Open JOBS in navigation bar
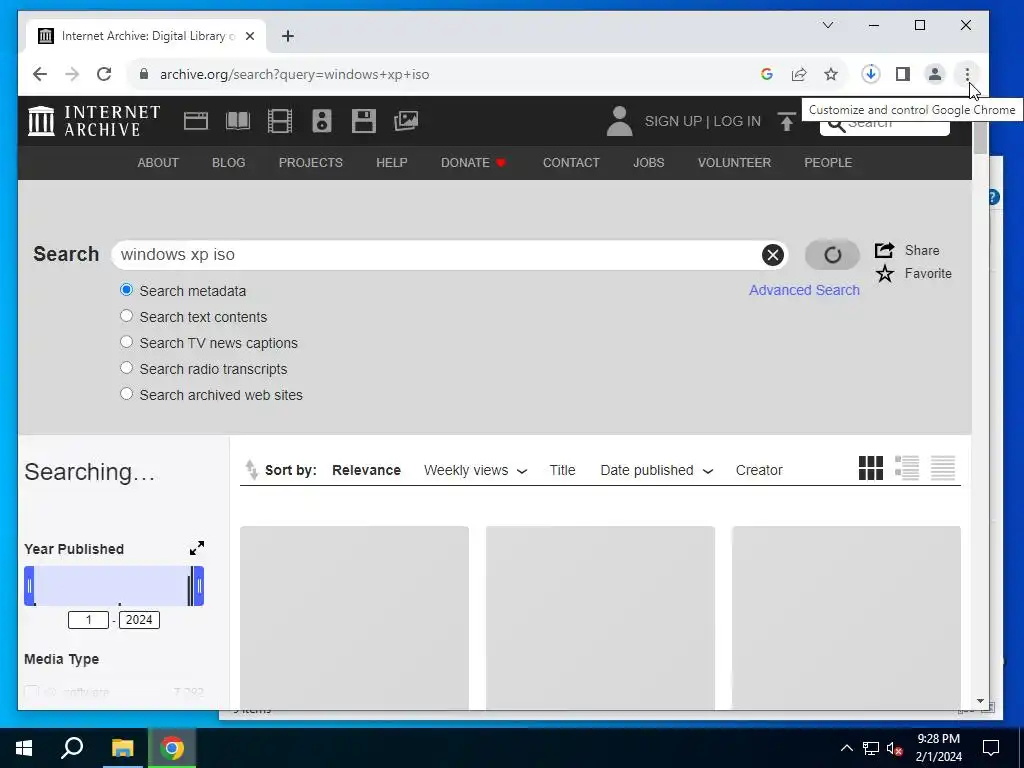This screenshot has width=1024, height=768. [648, 163]
